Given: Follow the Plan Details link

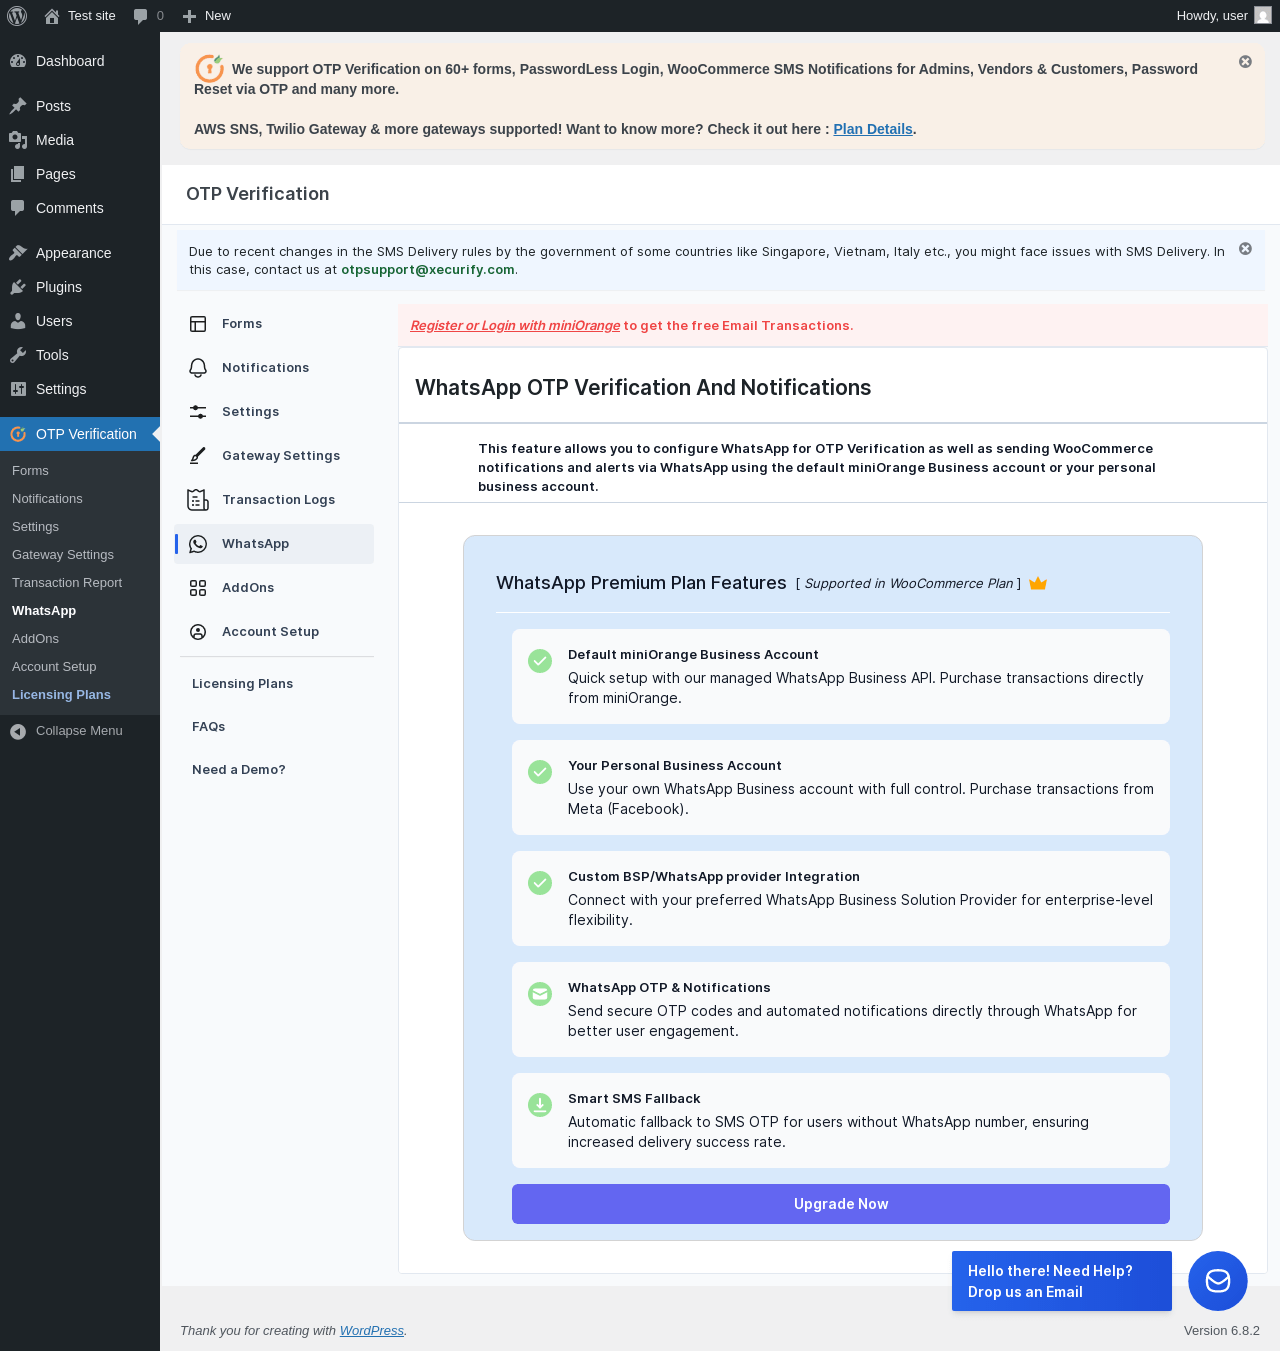Looking at the screenshot, I should tap(873, 129).
